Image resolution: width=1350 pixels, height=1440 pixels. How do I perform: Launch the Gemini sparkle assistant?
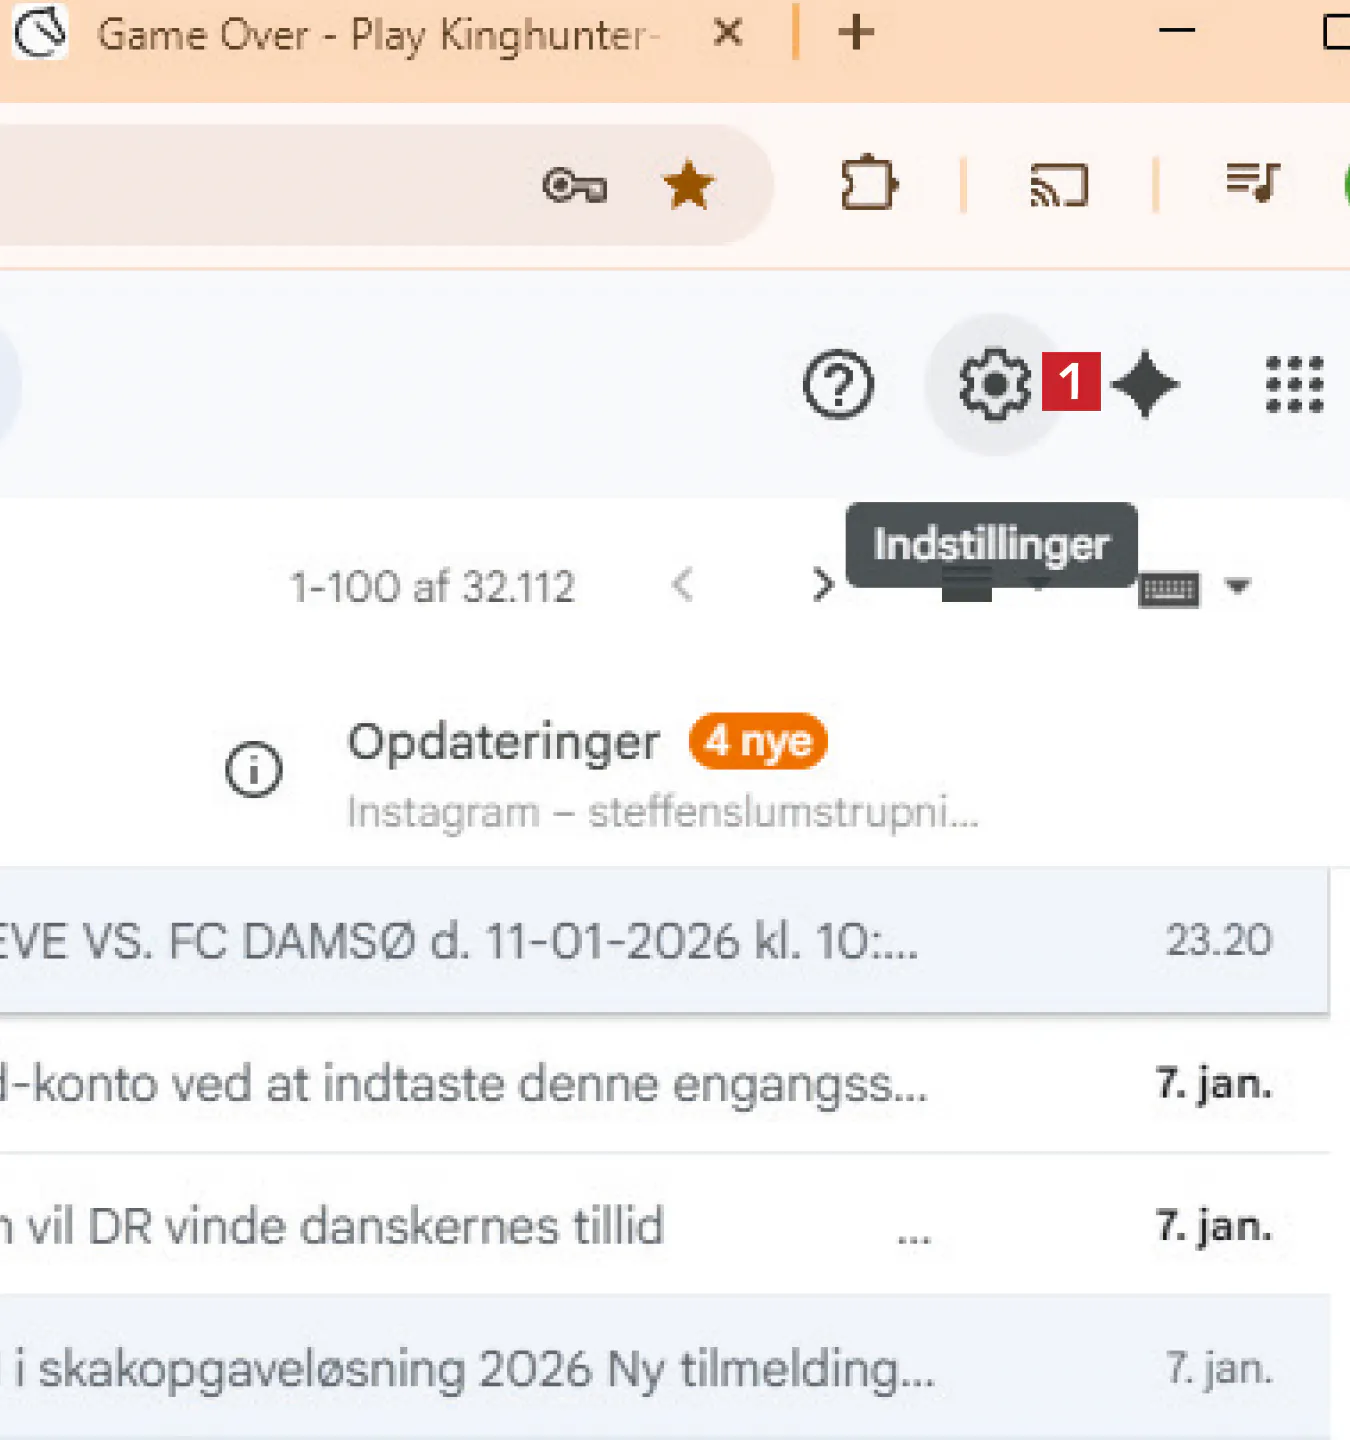click(x=1145, y=384)
